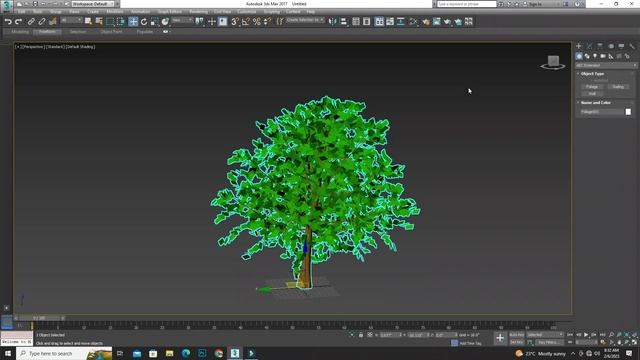Open the reference coordinate system dropdown
This screenshot has width=640, height=360.
(x=182, y=20)
